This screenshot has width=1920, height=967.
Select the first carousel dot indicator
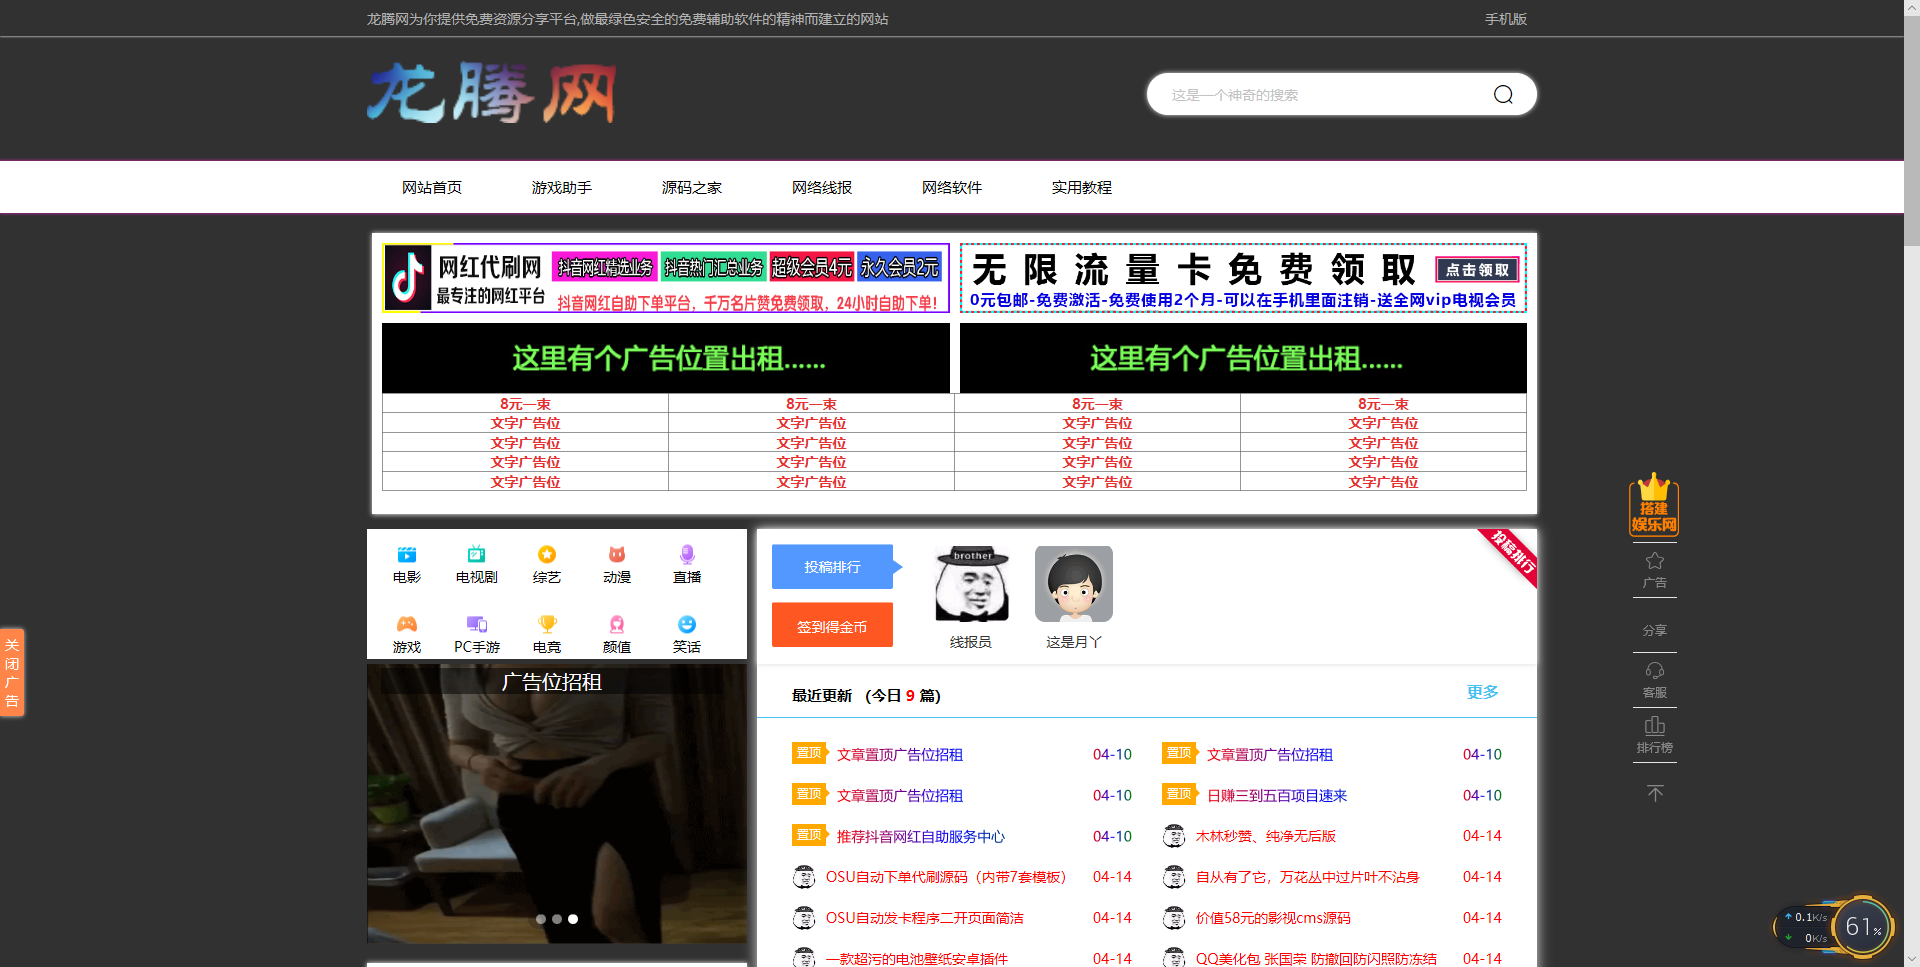pos(541,919)
